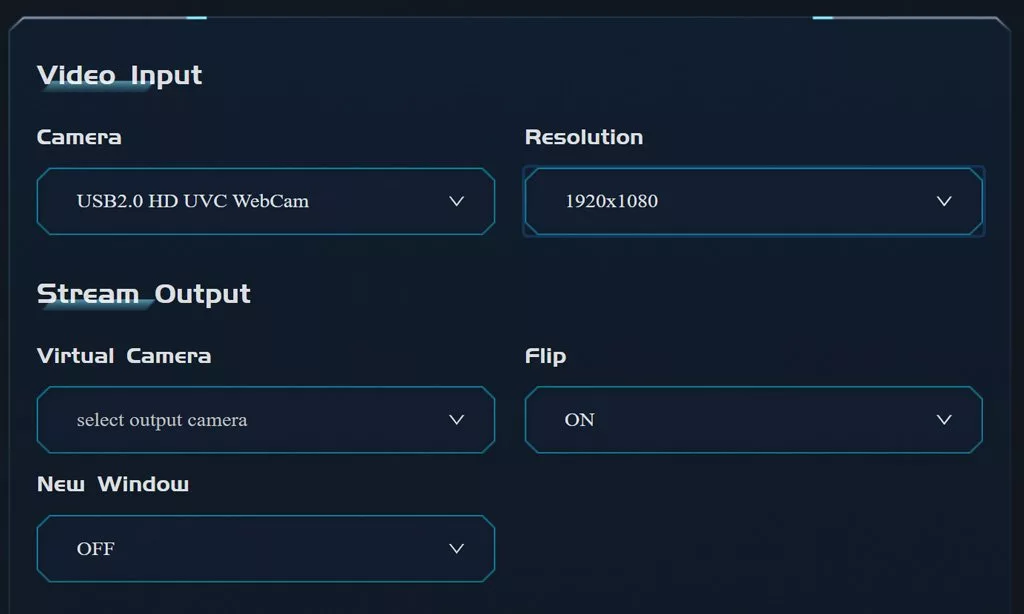Click the Stream Output section heading
1024x614 pixels.
coord(144,294)
